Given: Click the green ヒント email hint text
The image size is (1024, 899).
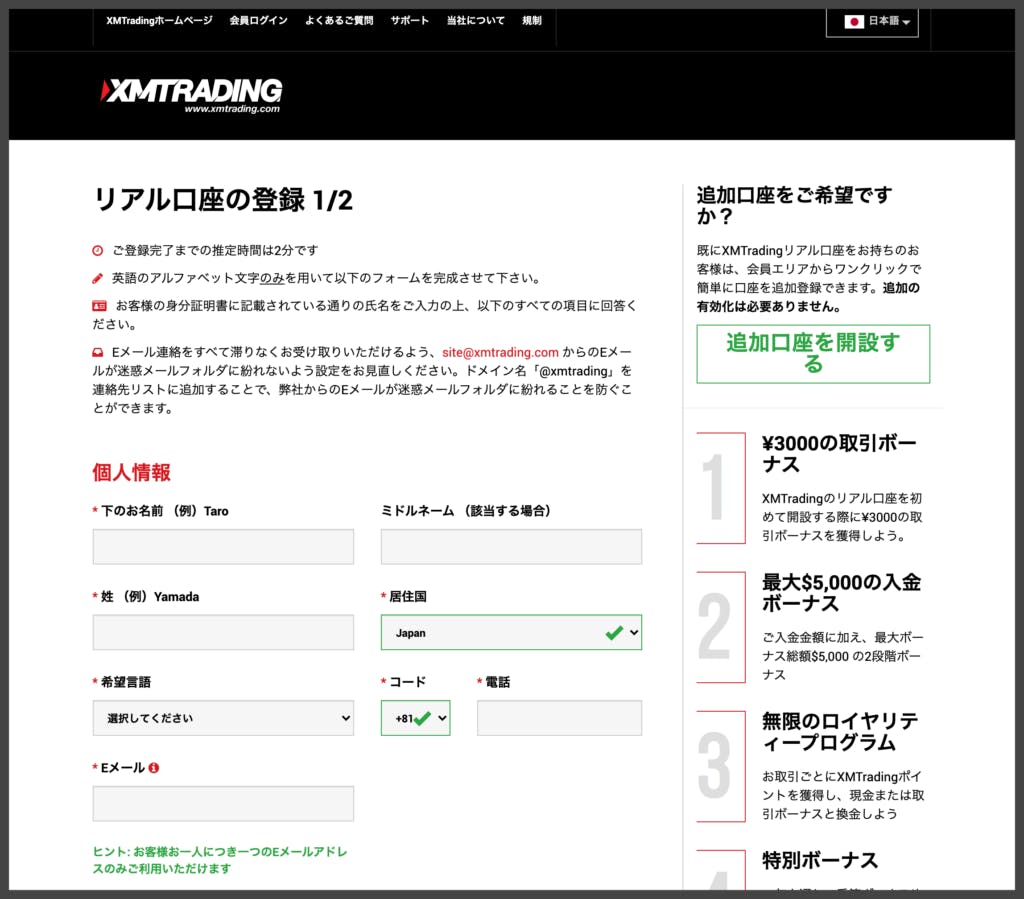Looking at the screenshot, I should (220, 860).
